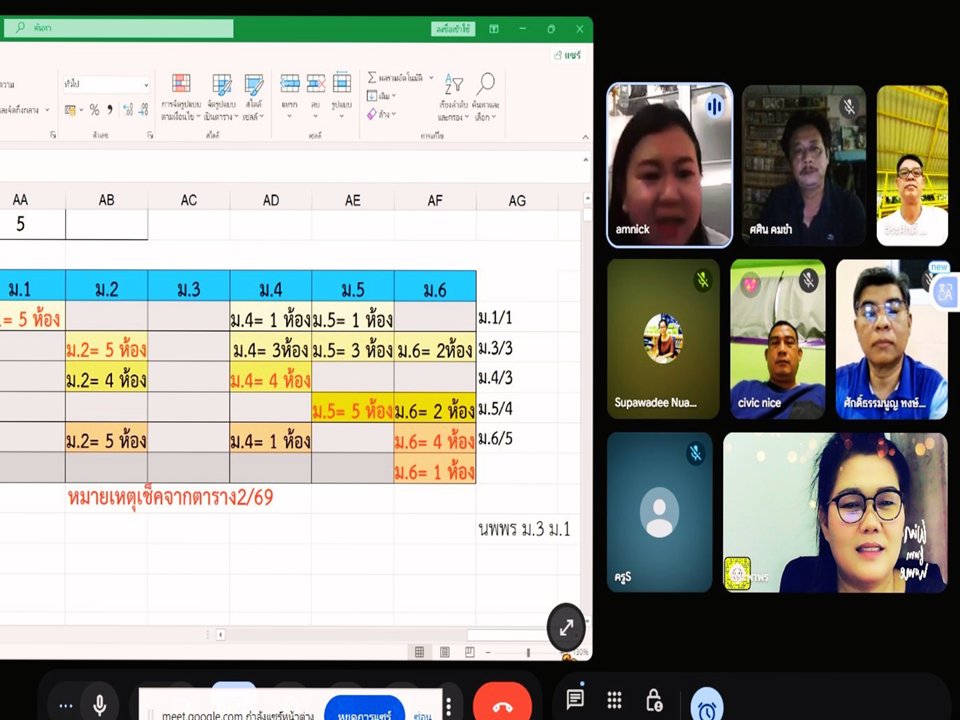
Task: Click the AutoSum sigma icon
Action: pyautogui.click(x=372, y=78)
